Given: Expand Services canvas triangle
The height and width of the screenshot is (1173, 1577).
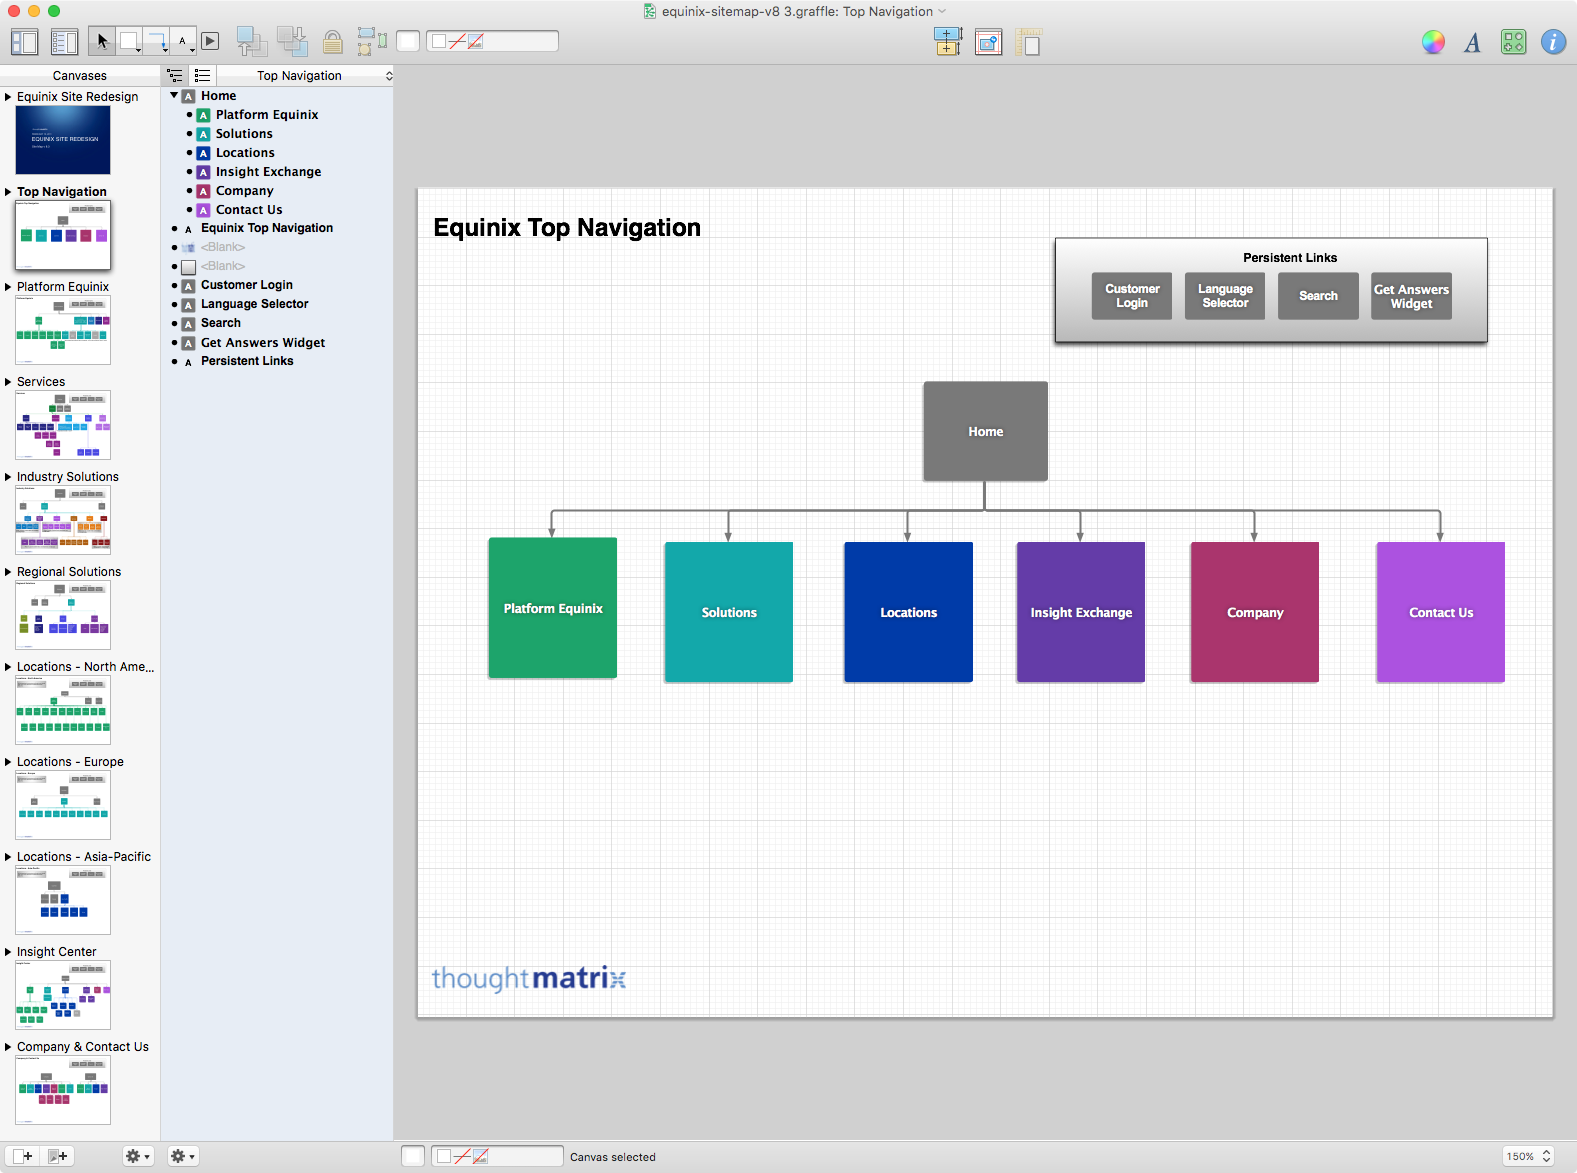Looking at the screenshot, I should coord(8,382).
